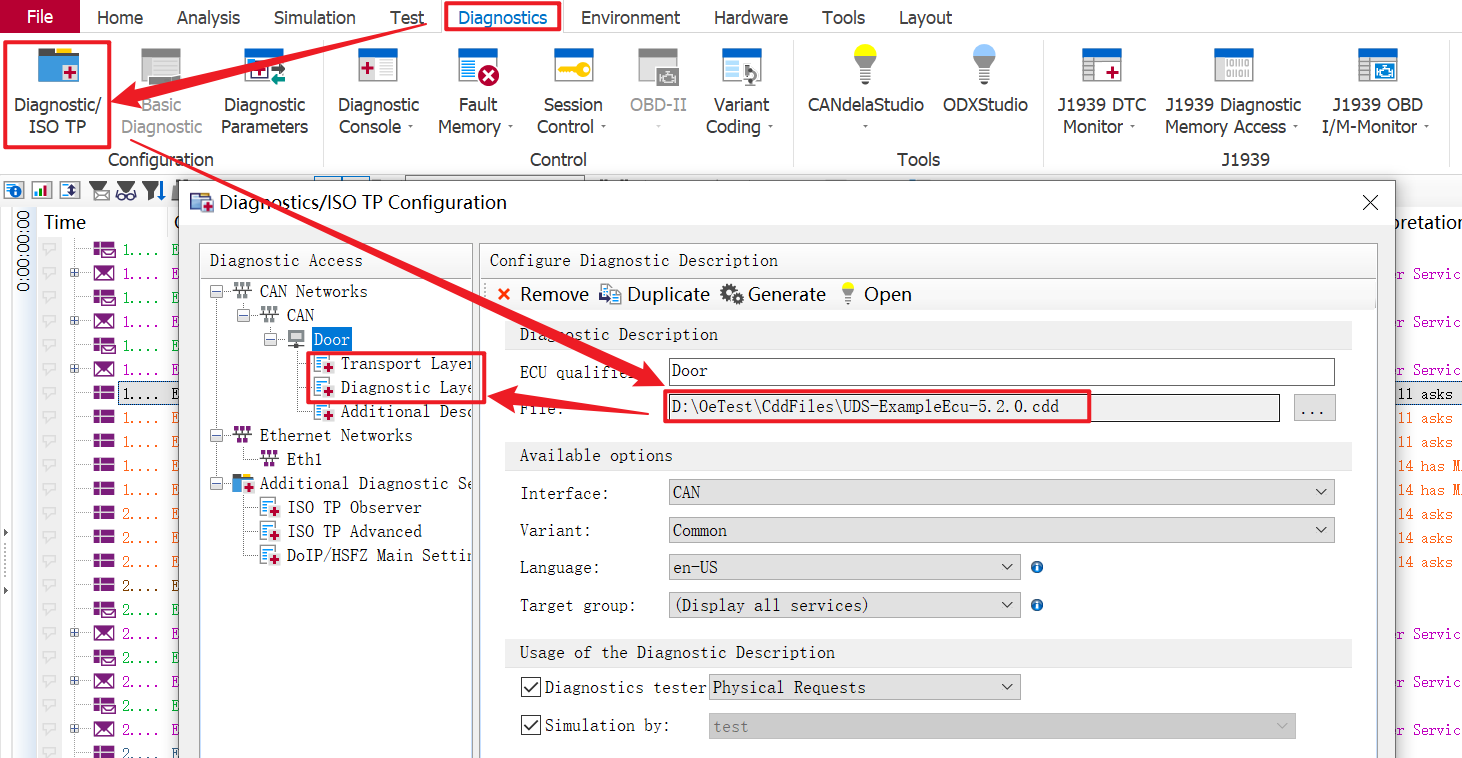The image size is (1462, 758).
Task: Open Diagnostic Parameters in the ribbon
Action: coord(264,92)
